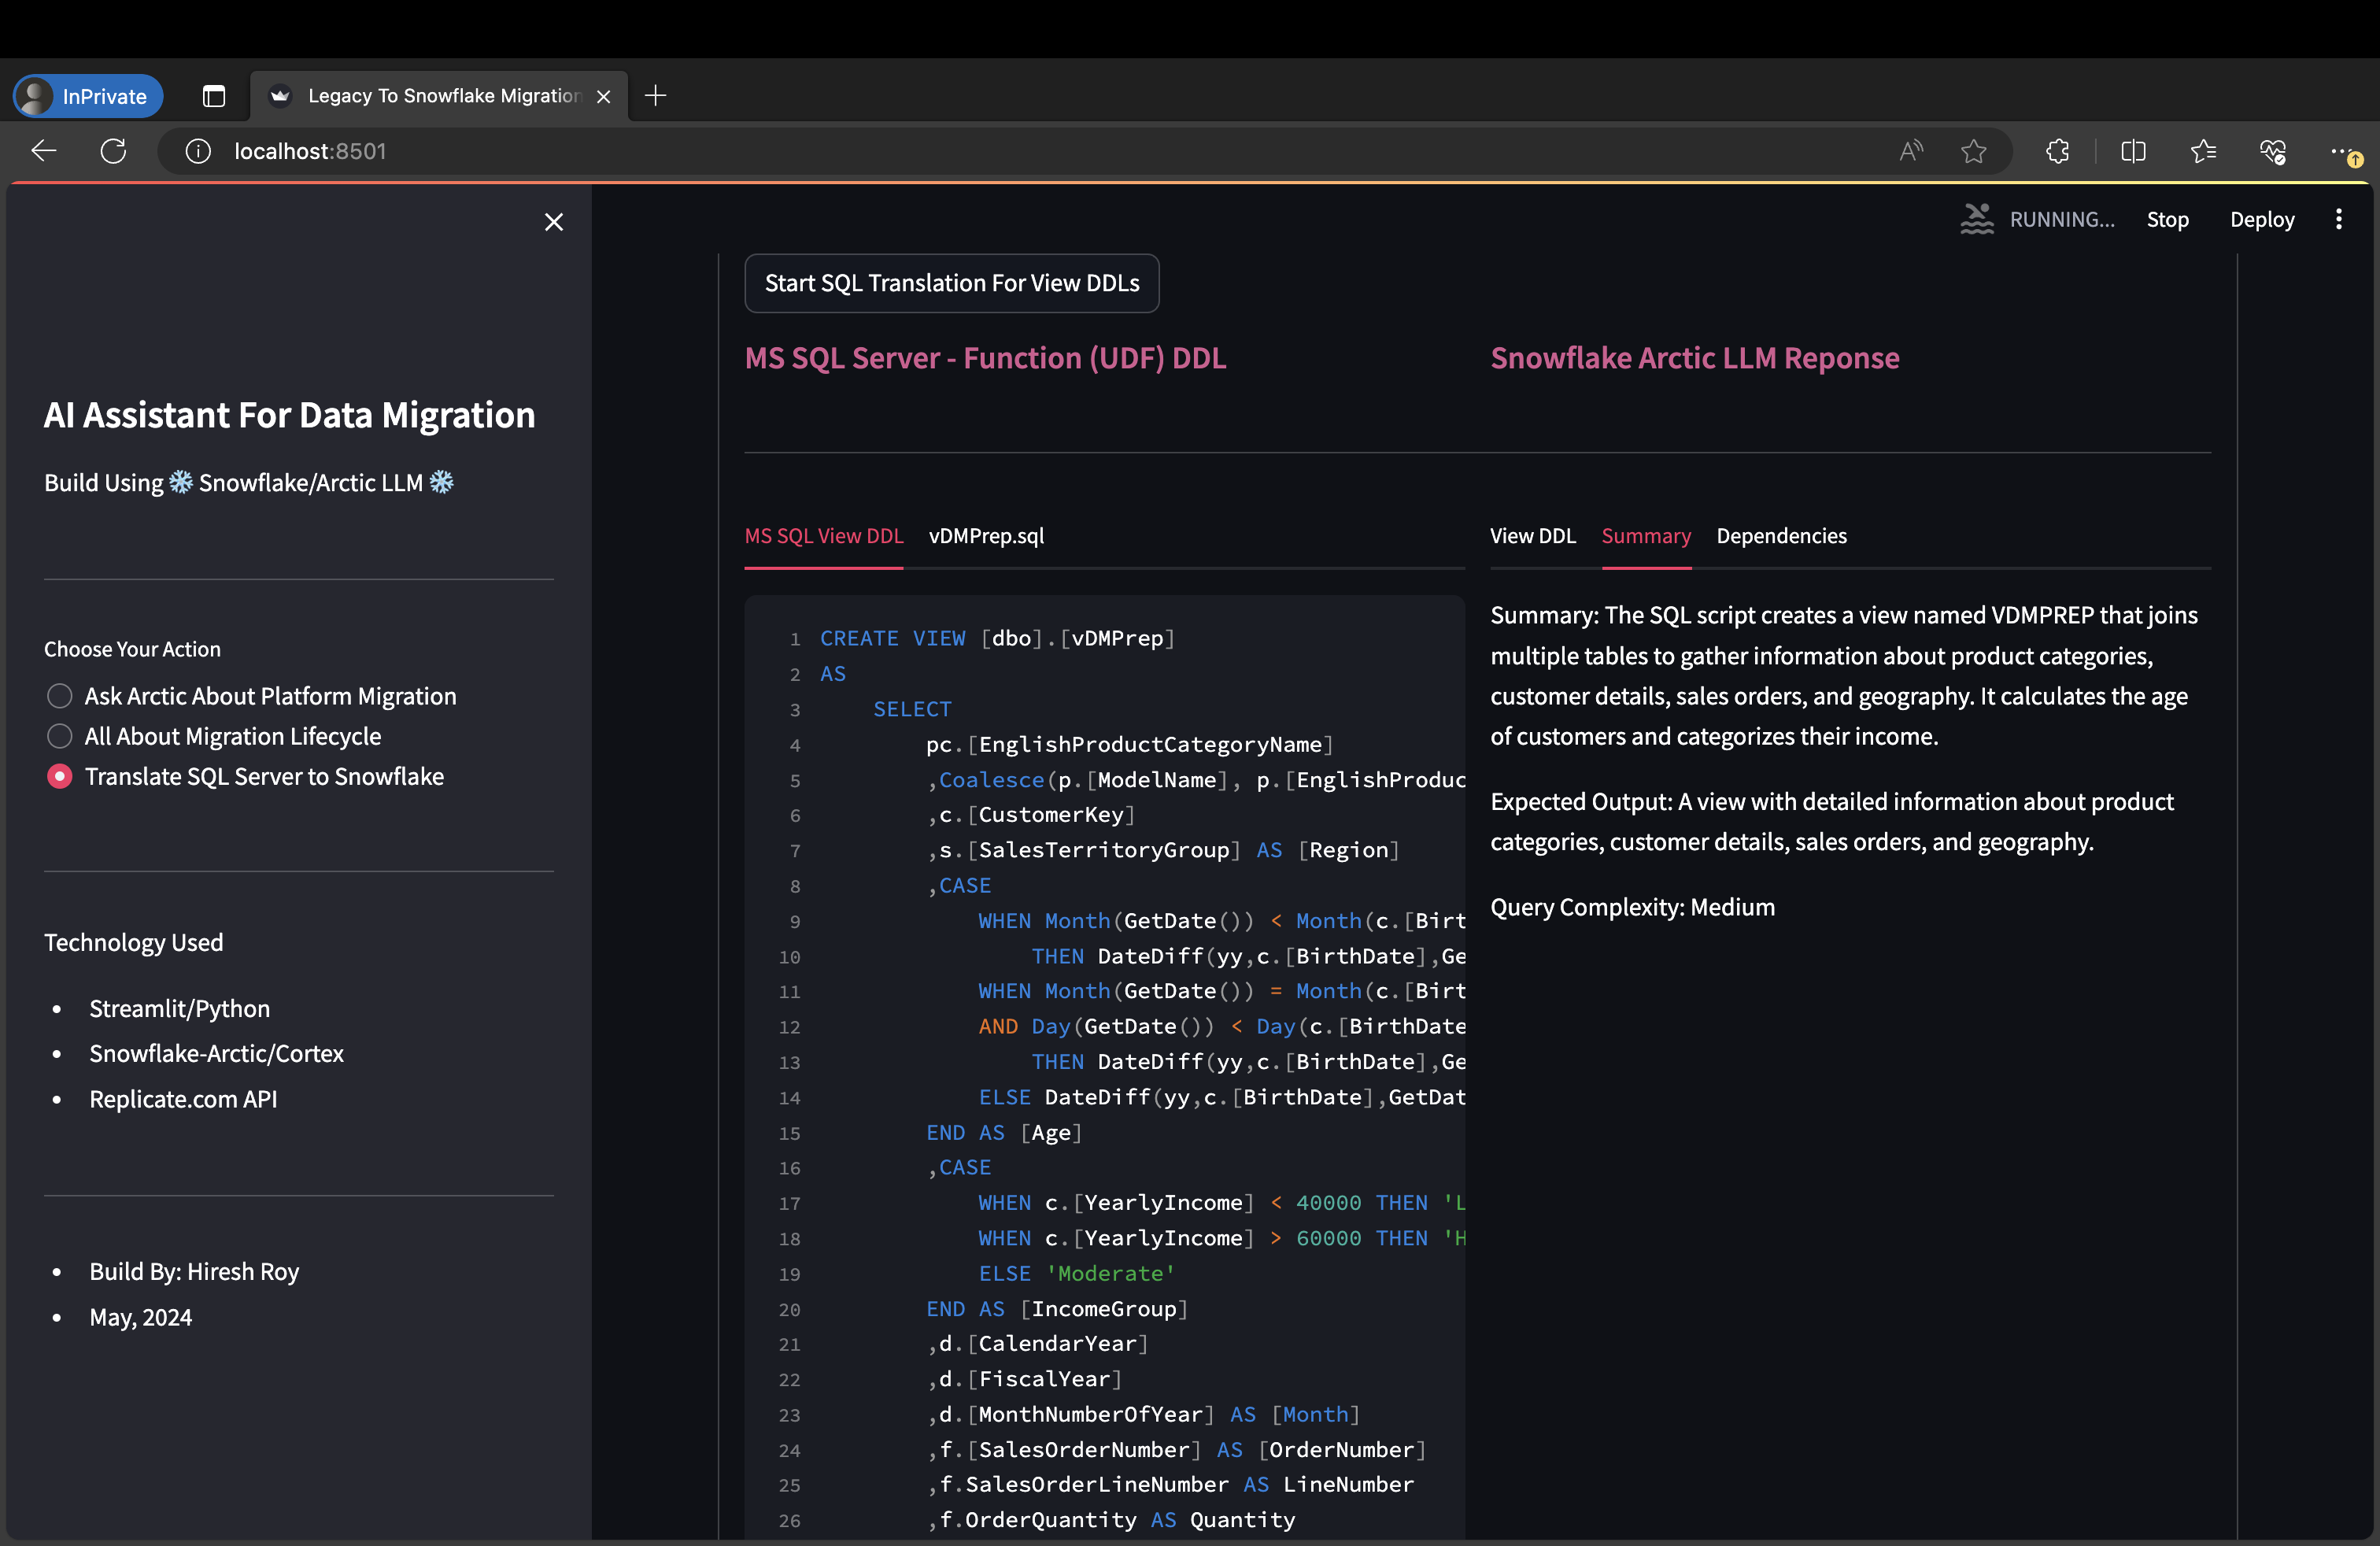
Task: Toggle split screen view icon
Action: (x=2133, y=151)
